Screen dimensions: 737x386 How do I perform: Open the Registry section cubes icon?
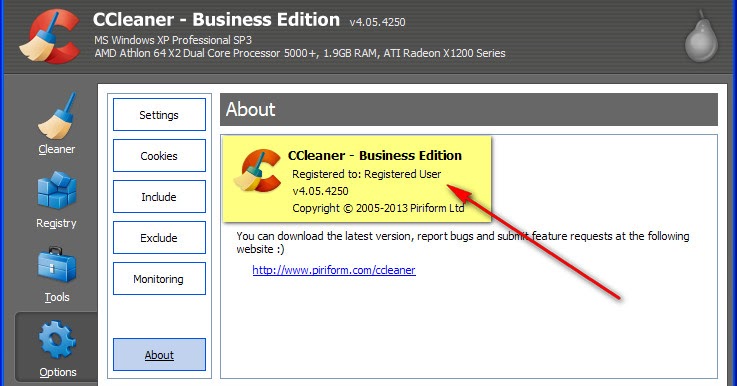tap(56, 190)
